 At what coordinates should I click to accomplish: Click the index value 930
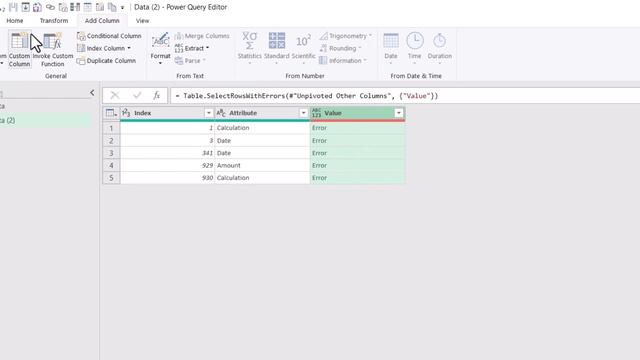click(x=207, y=178)
